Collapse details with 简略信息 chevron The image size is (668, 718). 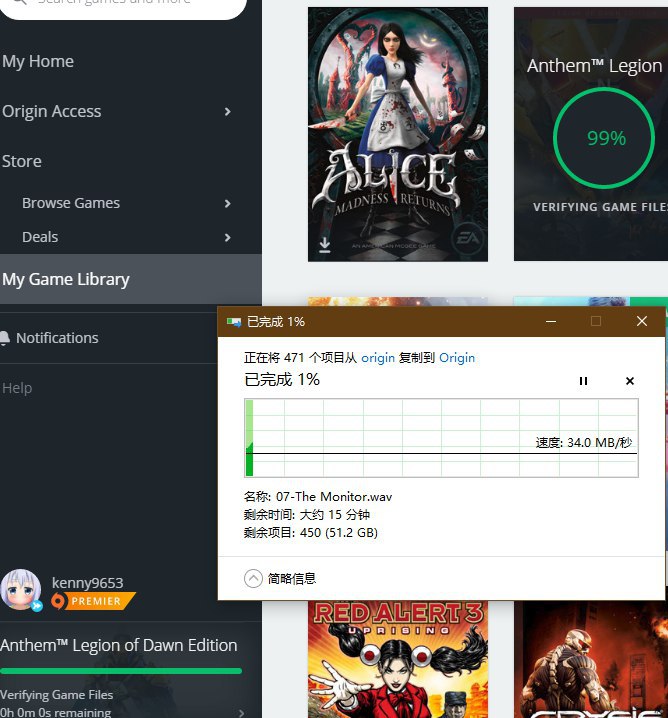pyautogui.click(x=253, y=579)
